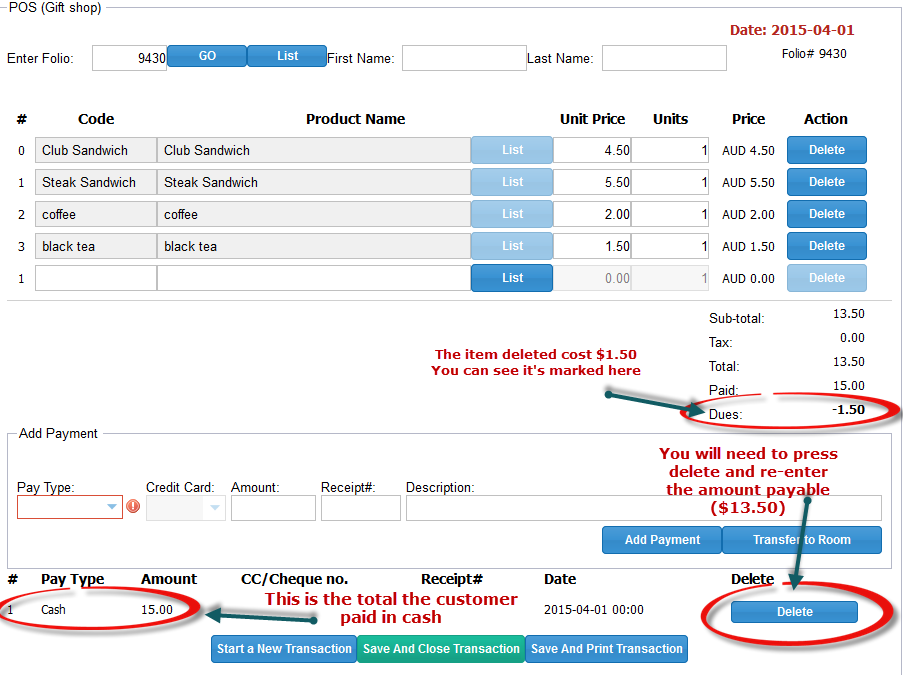
Task: Click into the First Name field
Action: tap(464, 58)
